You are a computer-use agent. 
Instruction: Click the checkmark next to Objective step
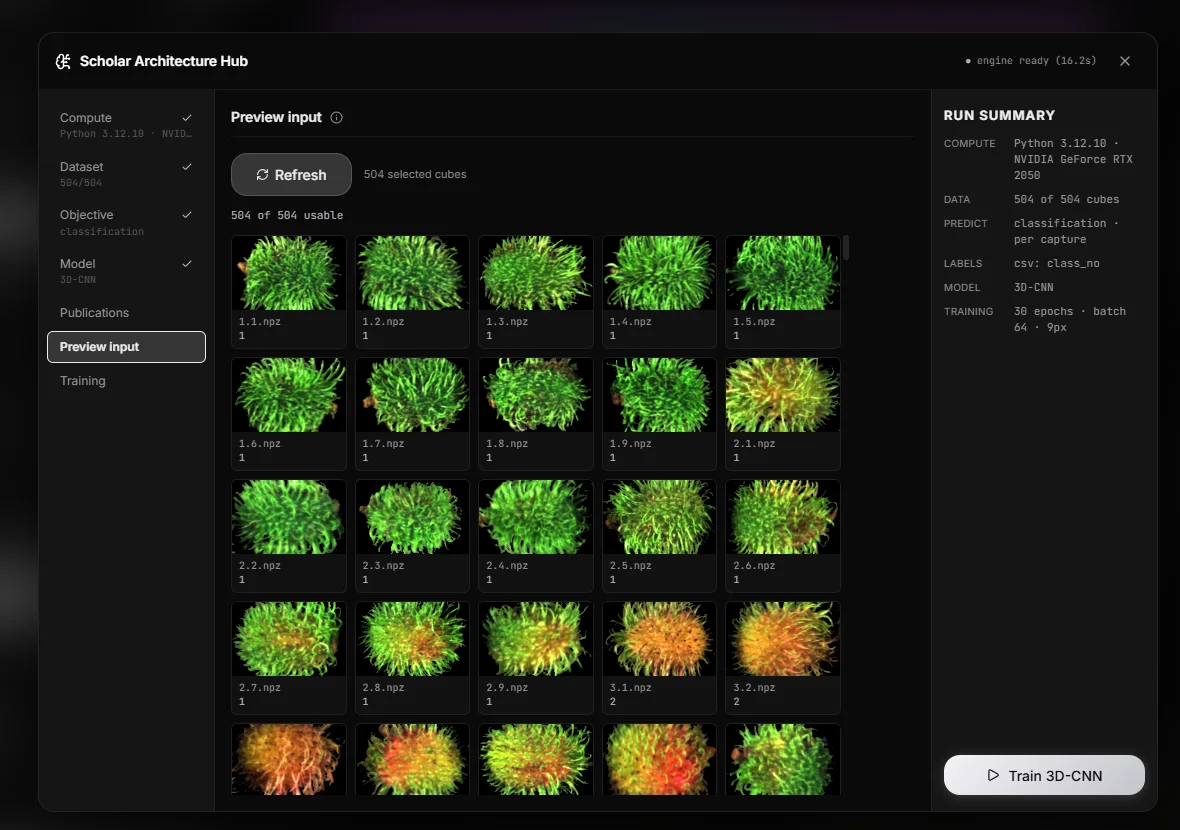pos(187,214)
